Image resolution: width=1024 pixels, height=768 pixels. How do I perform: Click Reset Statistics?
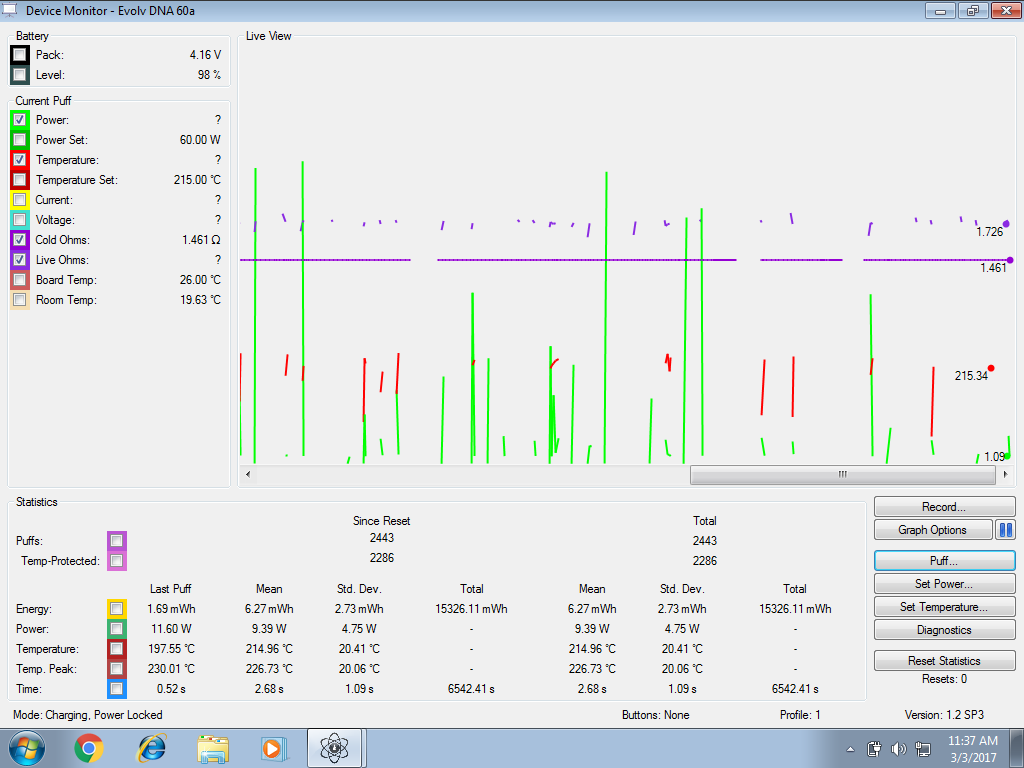944,661
